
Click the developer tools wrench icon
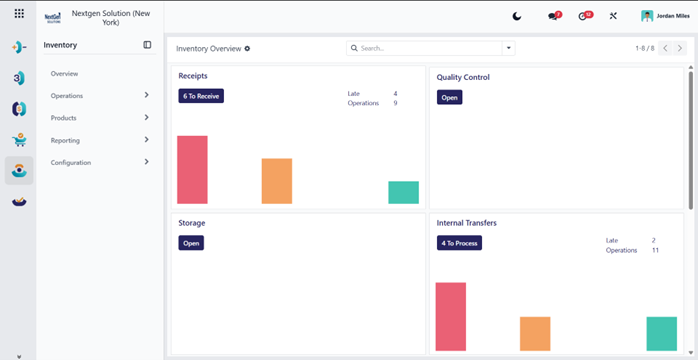[613, 16]
